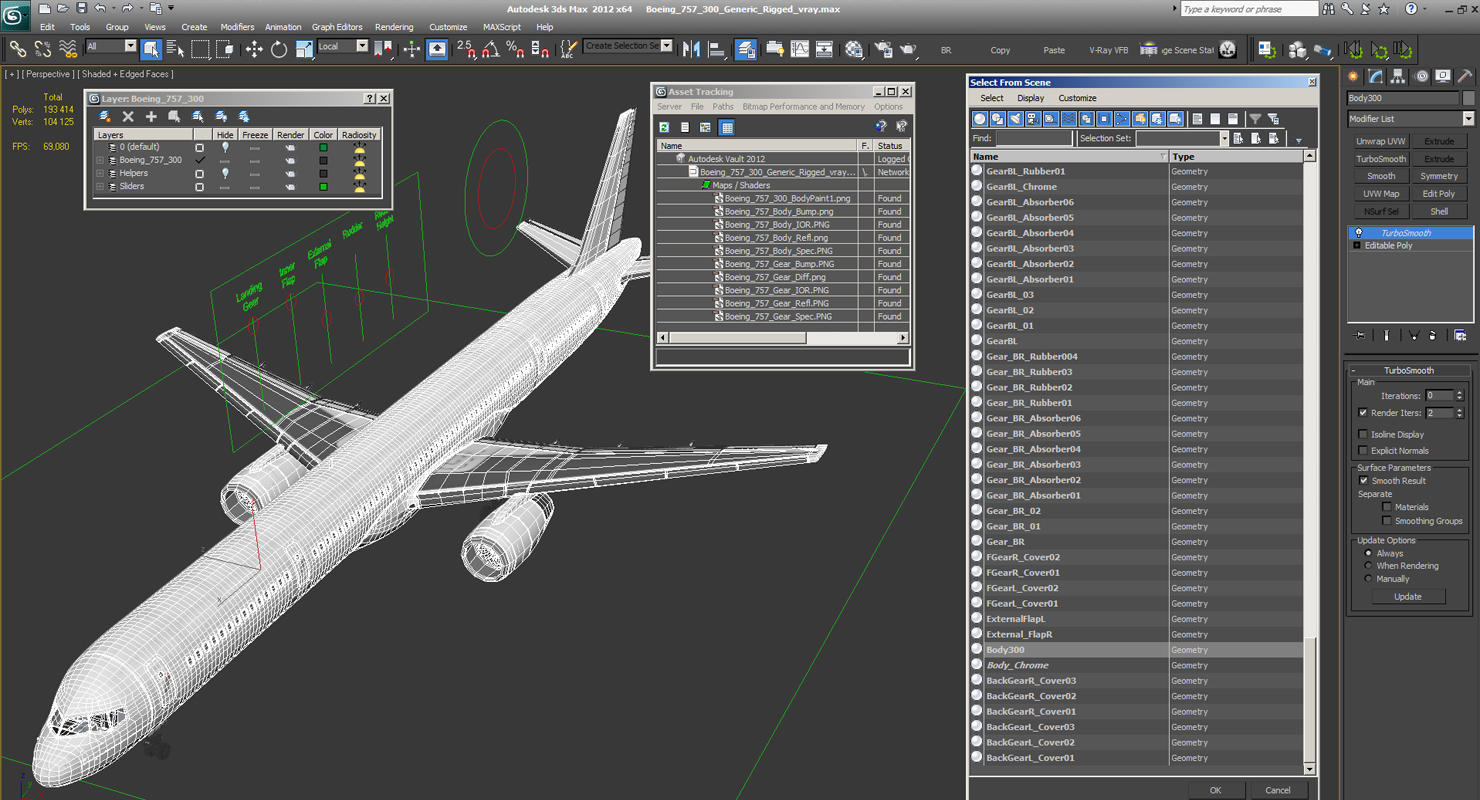The image size is (1480, 800).
Task: Click the object color swatch beside Body300 name
Action: 1469,98
